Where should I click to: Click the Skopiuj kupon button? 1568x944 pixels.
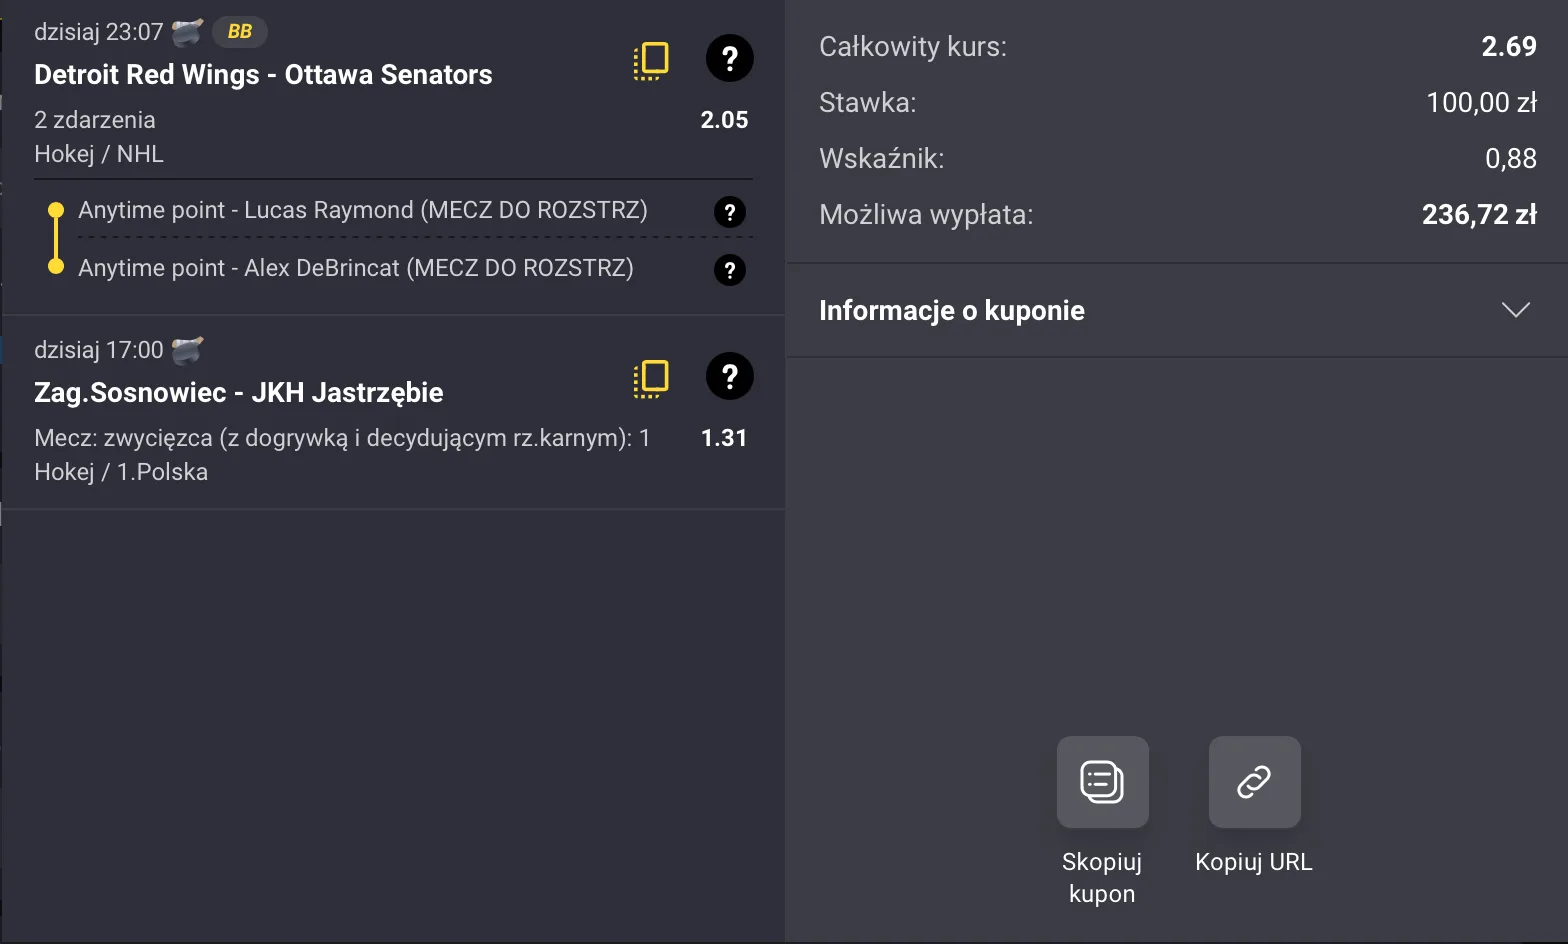coord(1102,877)
